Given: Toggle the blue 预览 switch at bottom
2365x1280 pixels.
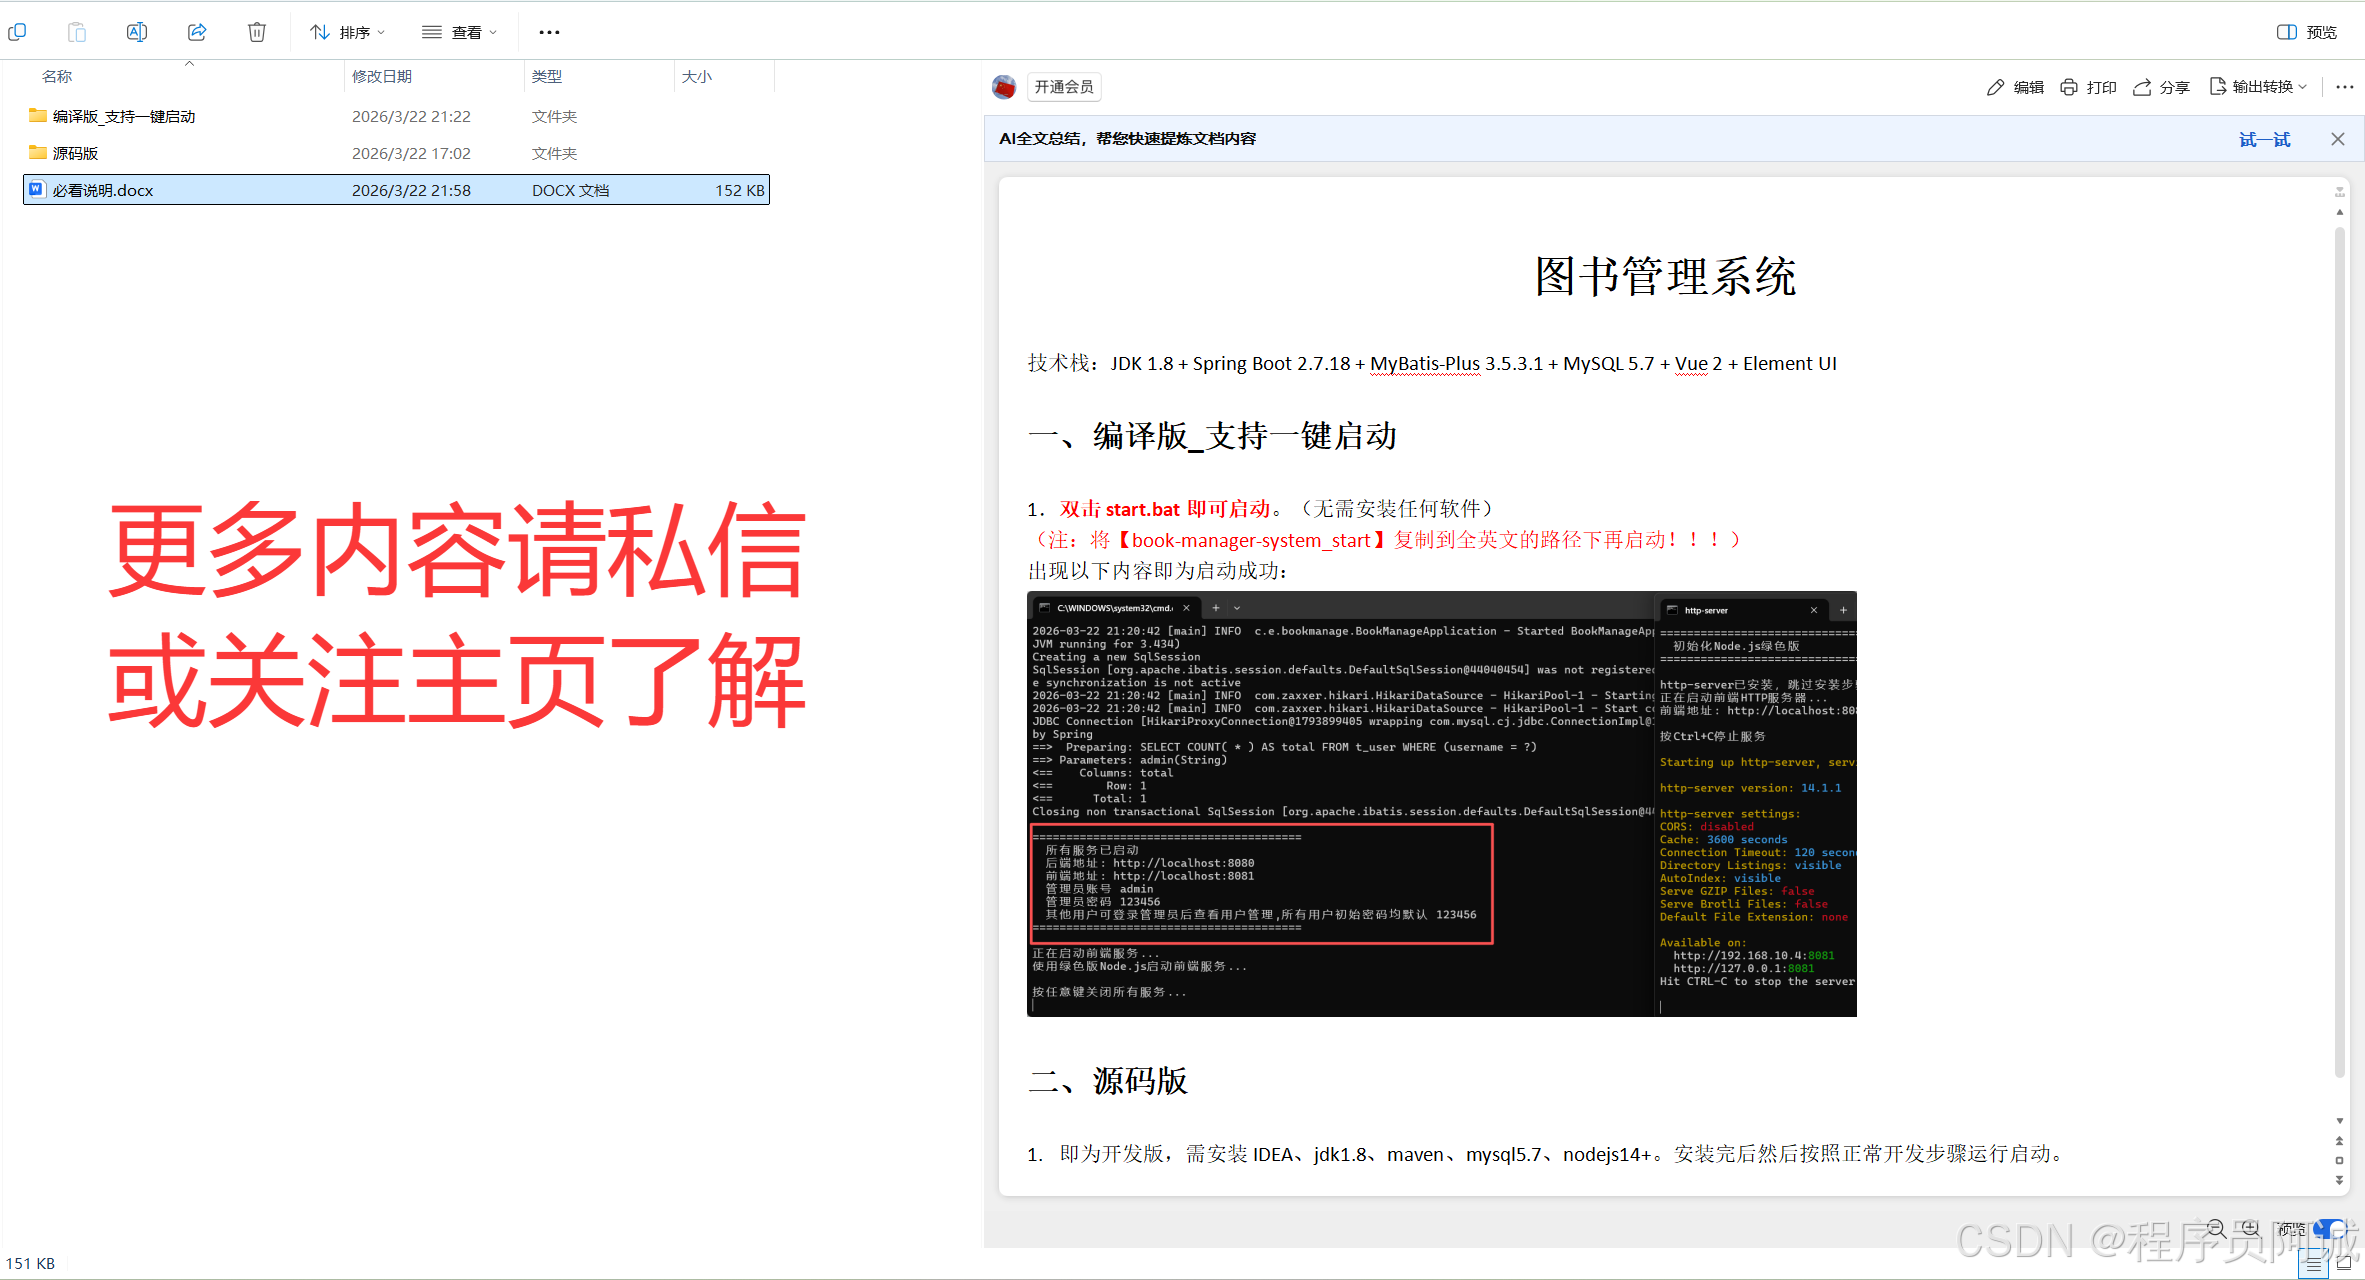Looking at the screenshot, I should 2329,1228.
